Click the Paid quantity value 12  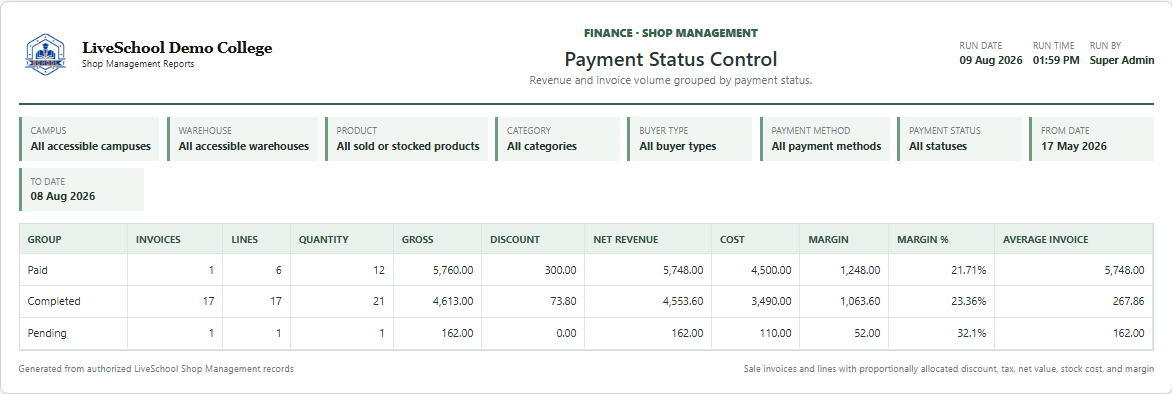coord(378,270)
